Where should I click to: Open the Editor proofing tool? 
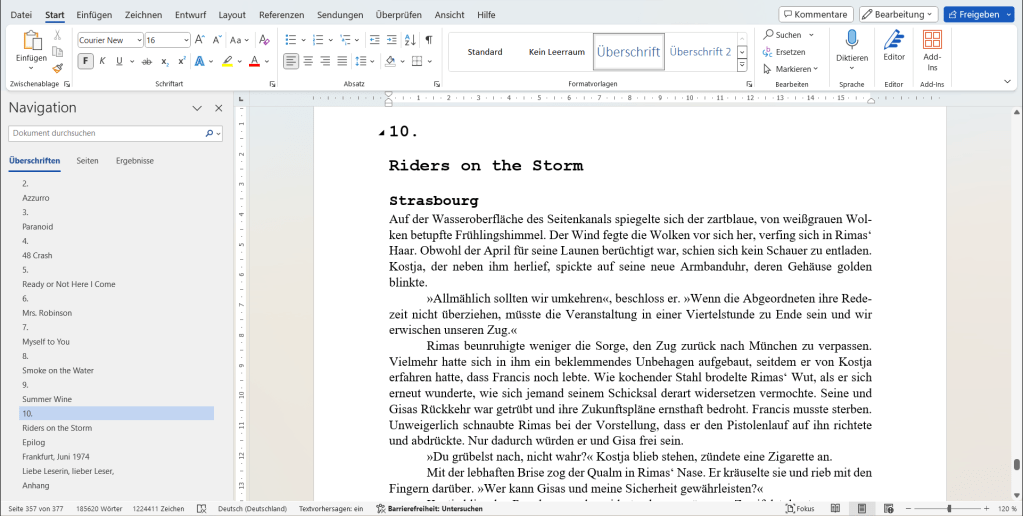pos(893,47)
